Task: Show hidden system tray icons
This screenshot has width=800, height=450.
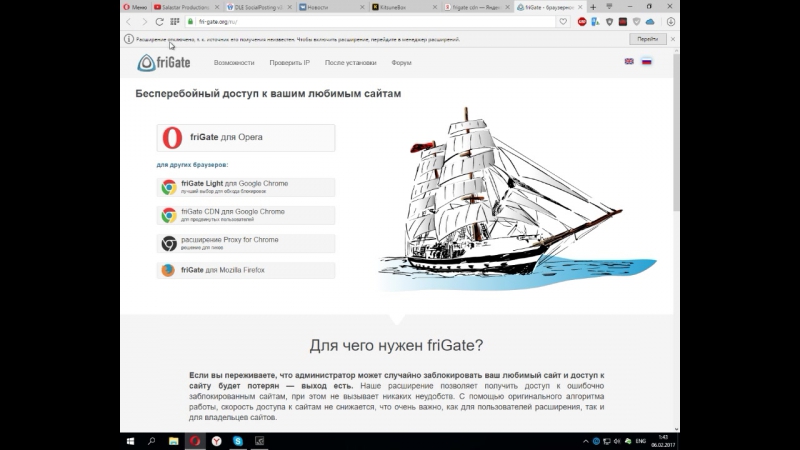Action: (x=585, y=441)
